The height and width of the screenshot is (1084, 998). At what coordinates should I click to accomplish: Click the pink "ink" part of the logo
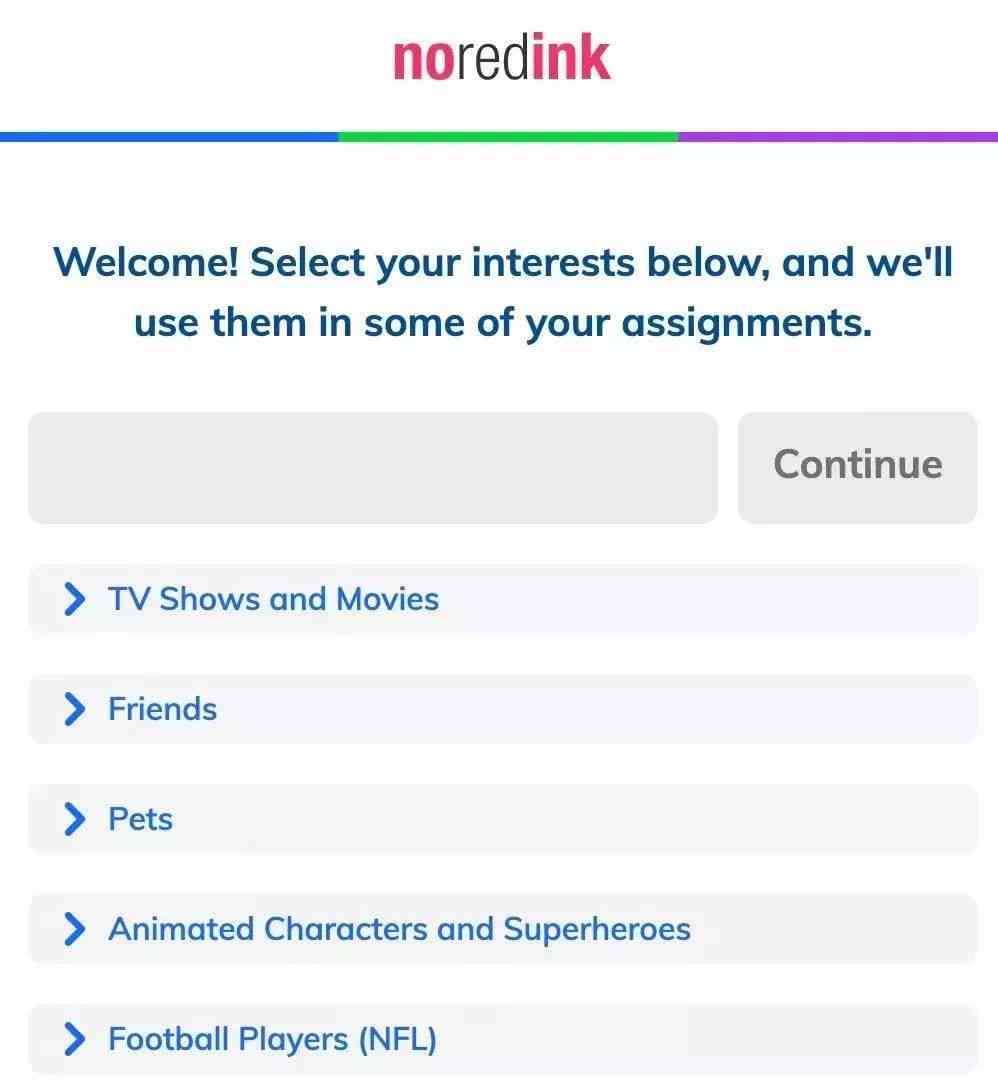click(571, 58)
